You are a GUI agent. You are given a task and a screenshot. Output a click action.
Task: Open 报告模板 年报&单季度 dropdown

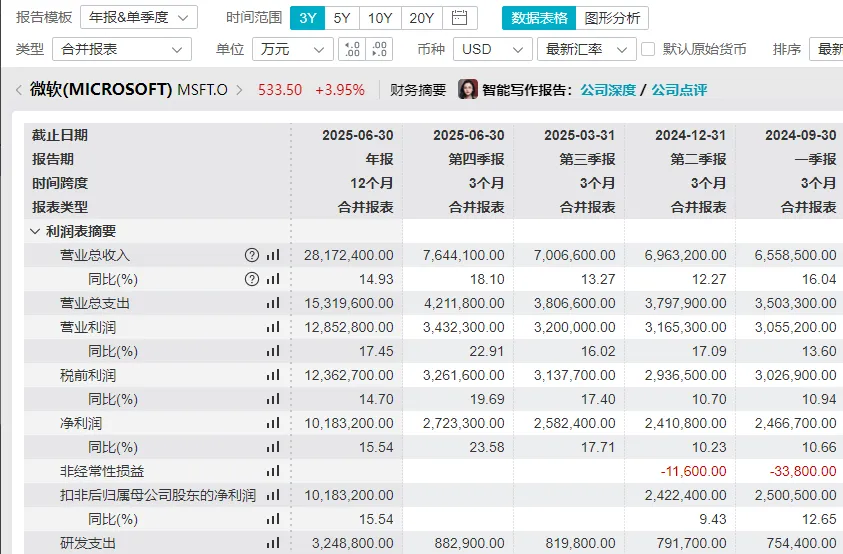tap(139, 18)
